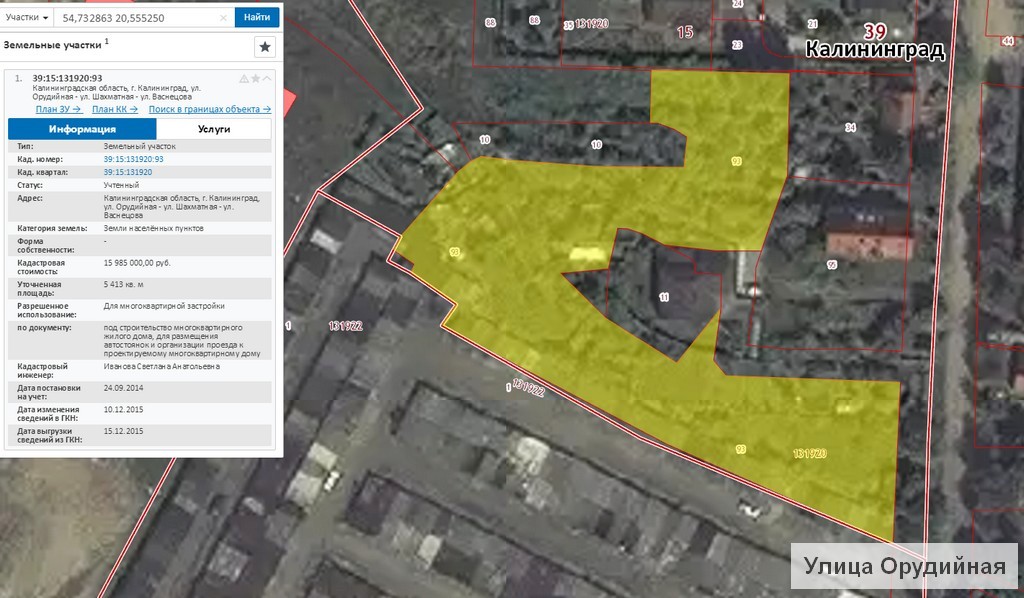This screenshot has height=598, width=1024.
Task: Open cadastral quarter 39:15:131920 link
Action: [127, 172]
